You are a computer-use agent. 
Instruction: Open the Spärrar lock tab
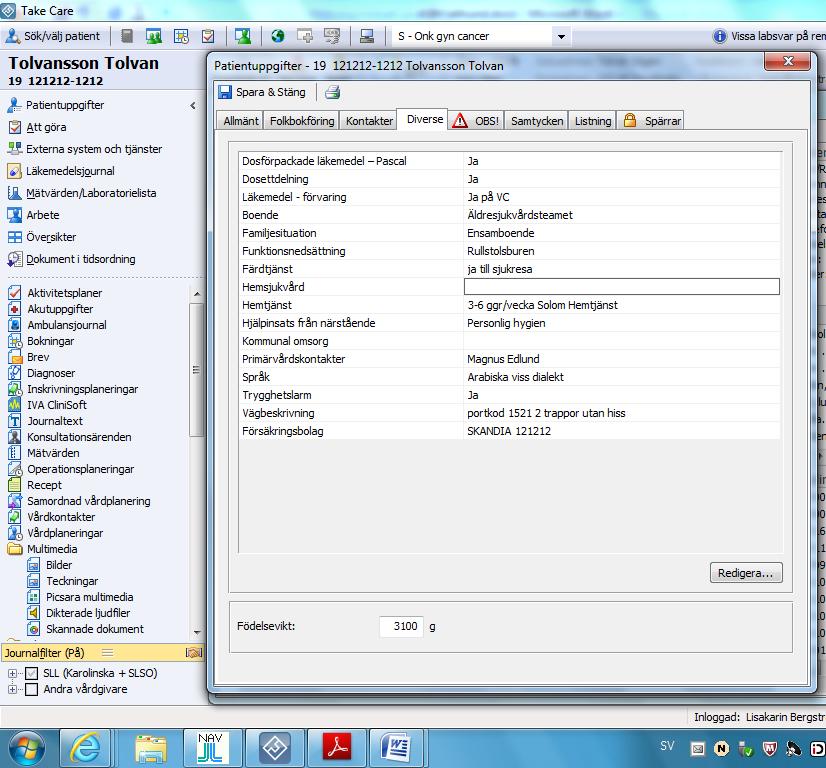point(652,121)
